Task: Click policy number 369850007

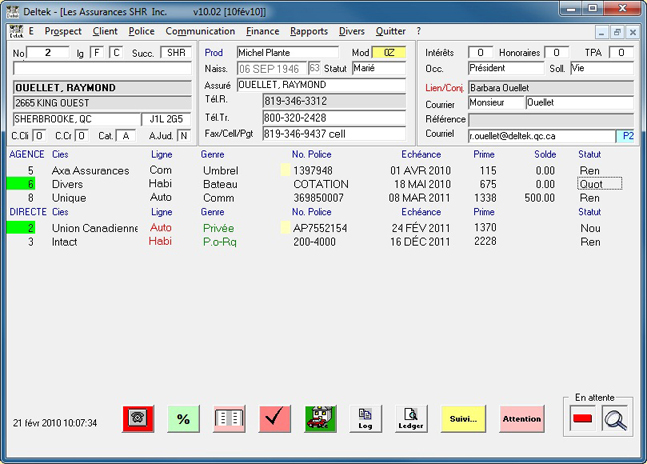Action: pyautogui.click(x=318, y=198)
